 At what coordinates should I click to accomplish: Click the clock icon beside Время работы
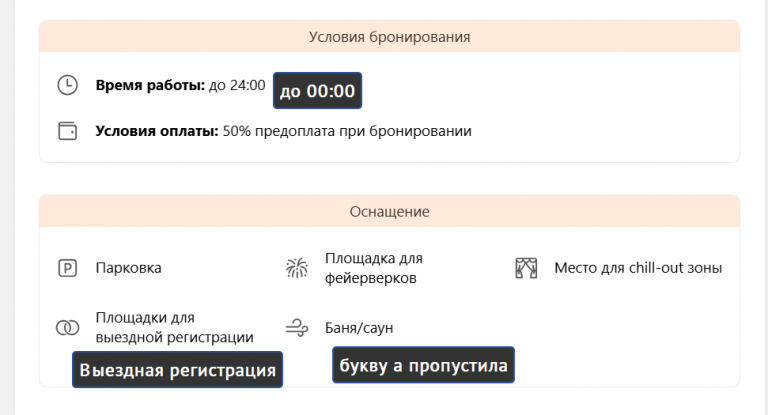68,85
